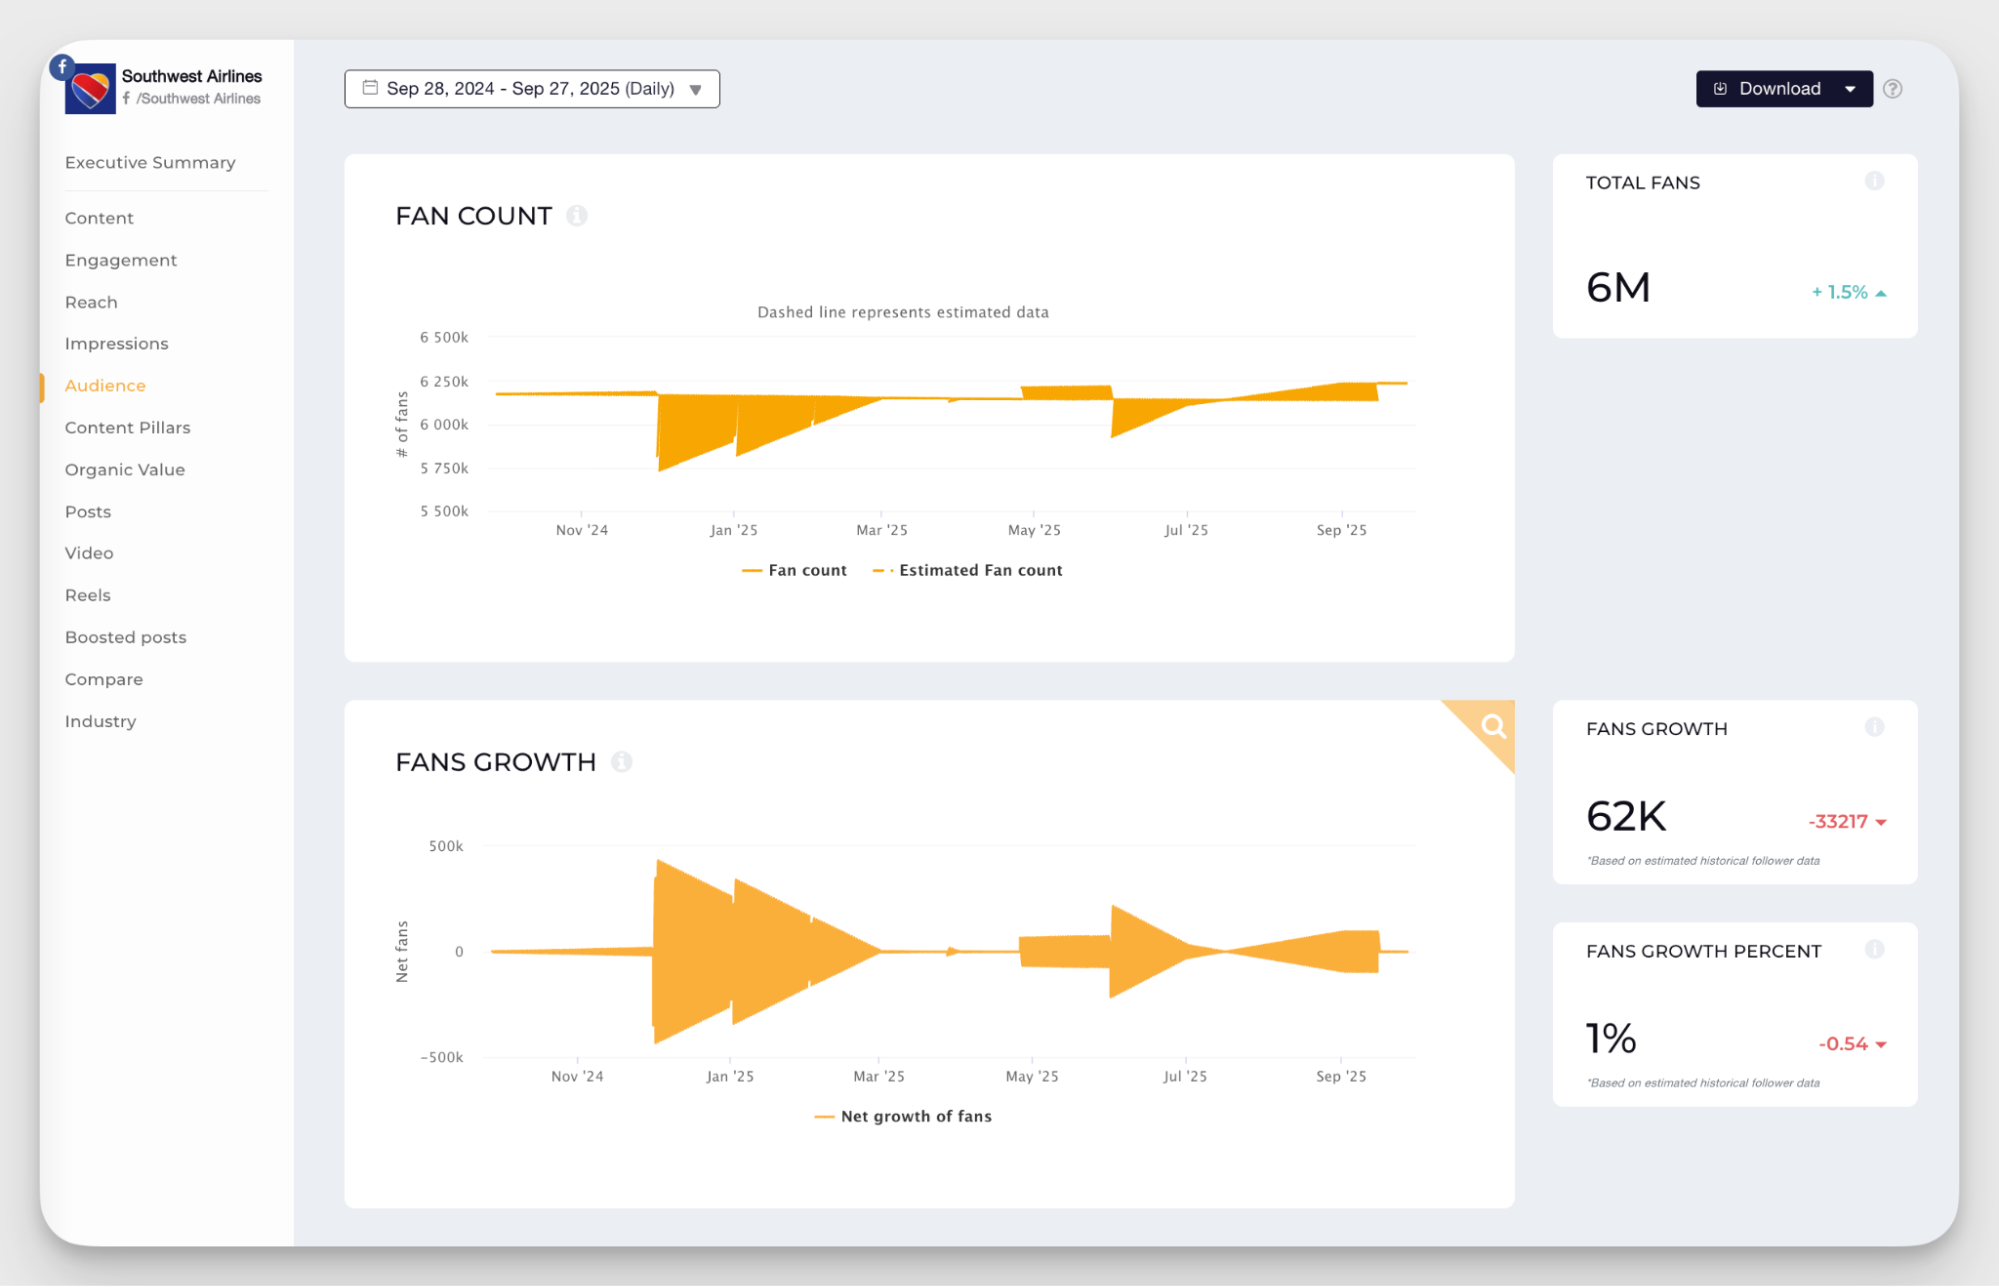Open the Content Pillars section
This screenshot has width=1999, height=1287.
(x=127, y=427)
